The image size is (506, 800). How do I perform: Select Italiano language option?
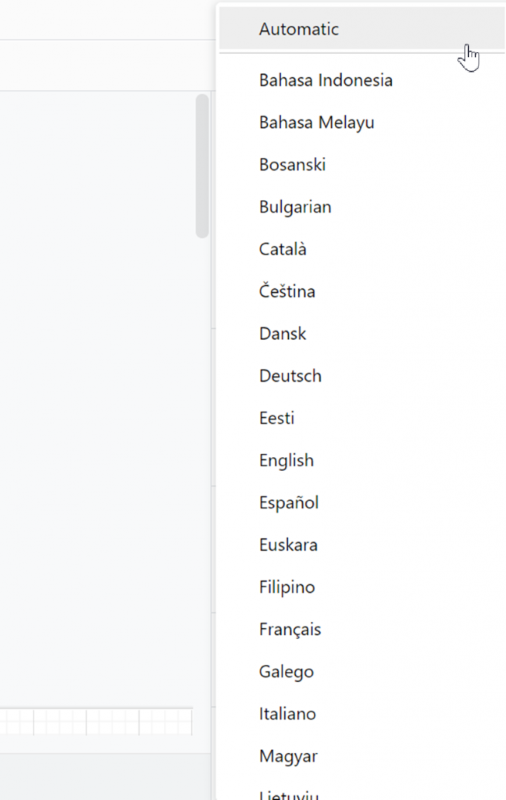click(x=362, y=714)
